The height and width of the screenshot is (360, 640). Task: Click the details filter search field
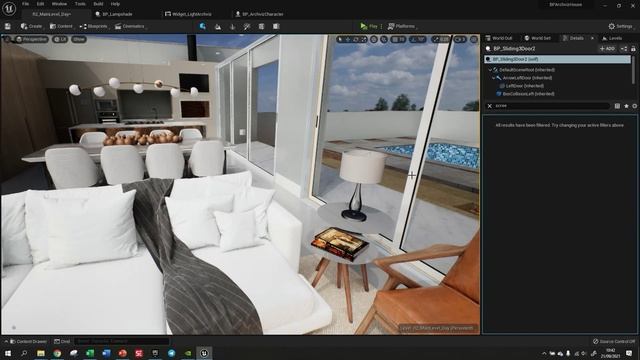click(x=552, y=106)
